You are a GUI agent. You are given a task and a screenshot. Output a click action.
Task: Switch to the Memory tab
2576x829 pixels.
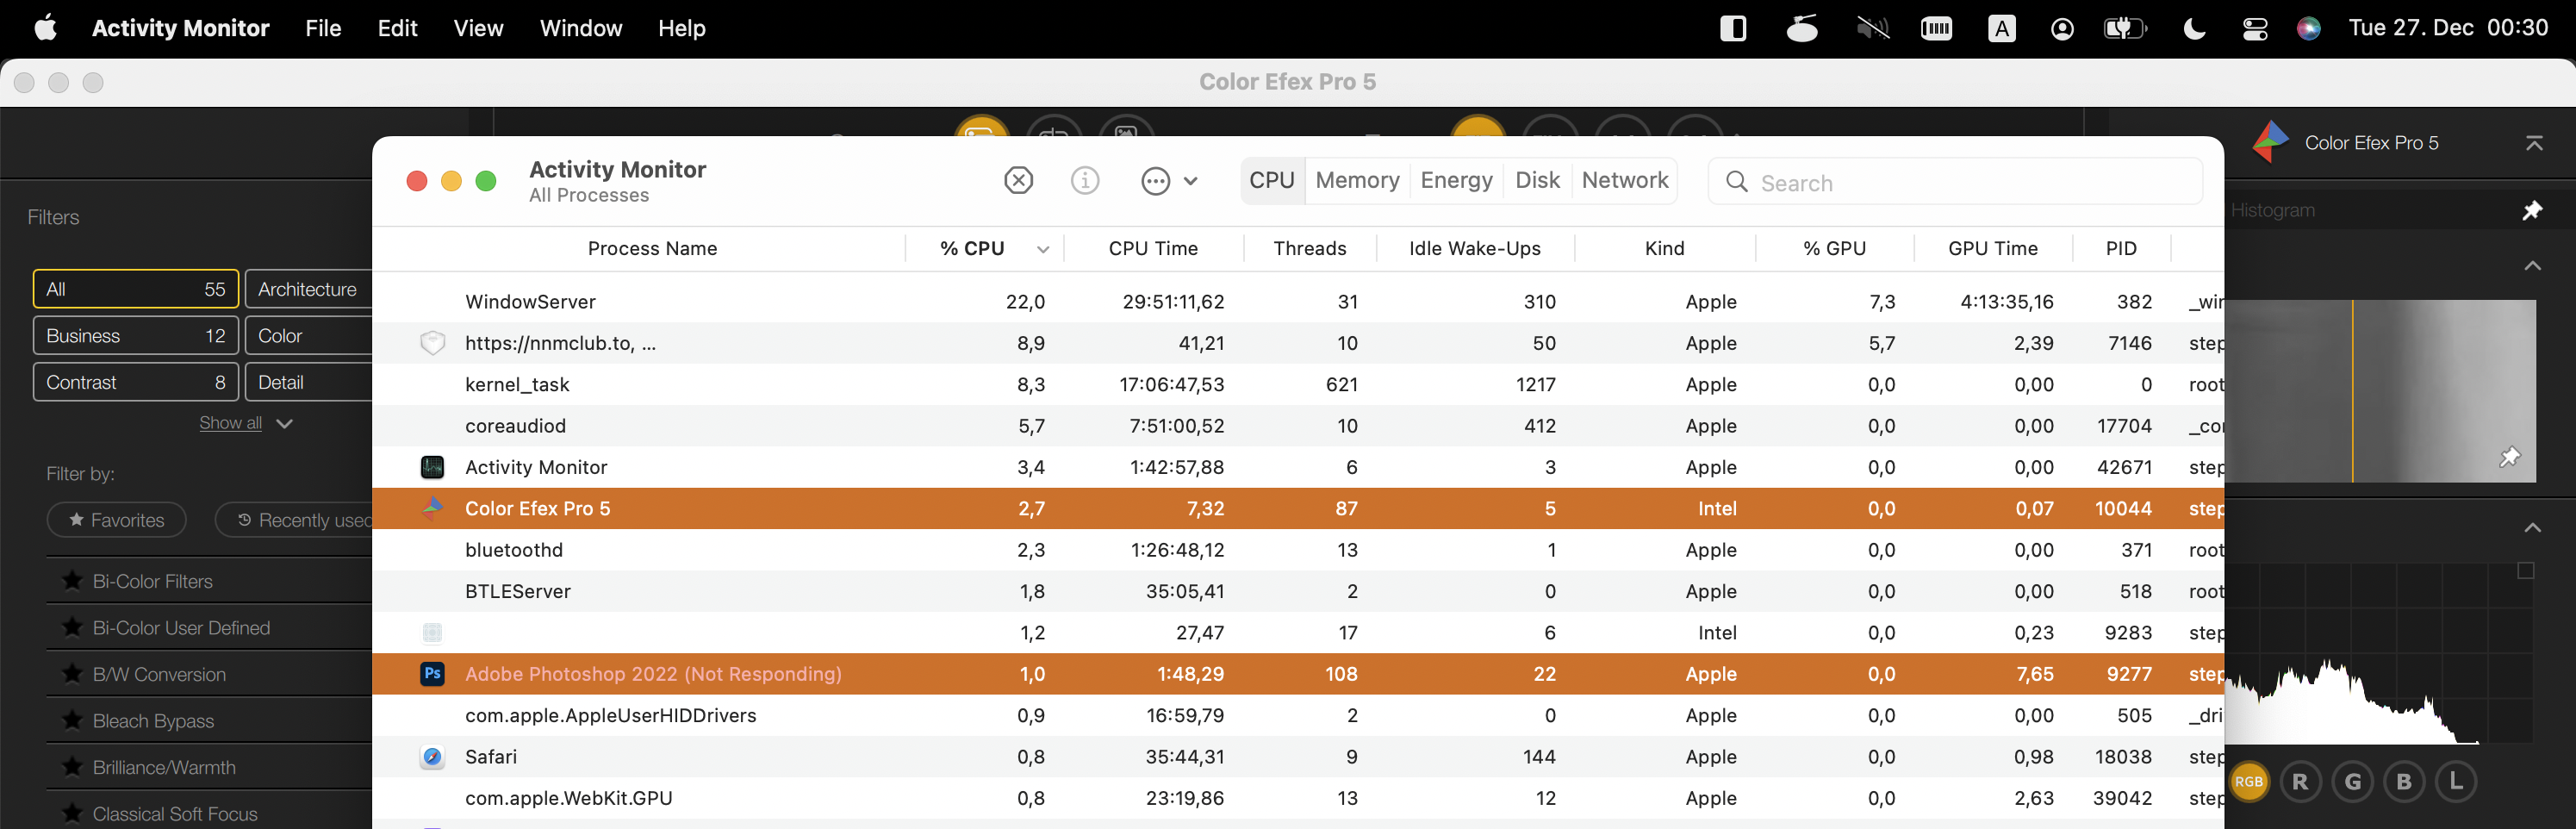tap(1357, 181)
